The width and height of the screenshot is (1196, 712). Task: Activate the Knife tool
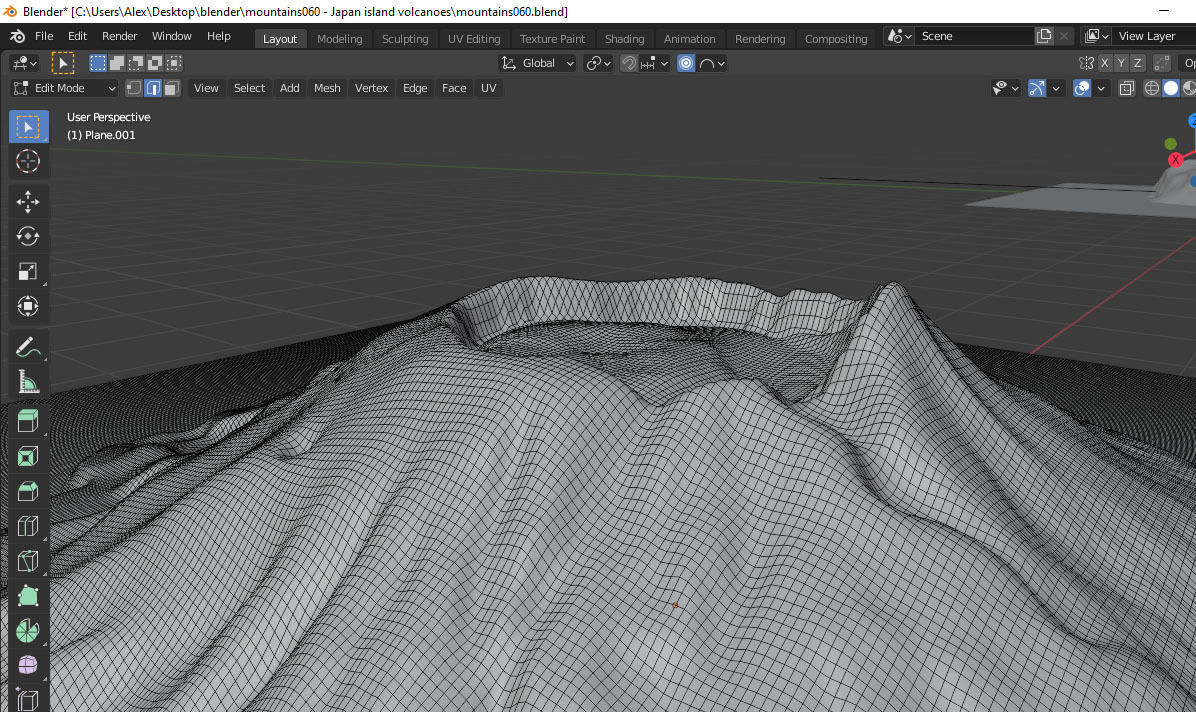click(x=28, y=561)
